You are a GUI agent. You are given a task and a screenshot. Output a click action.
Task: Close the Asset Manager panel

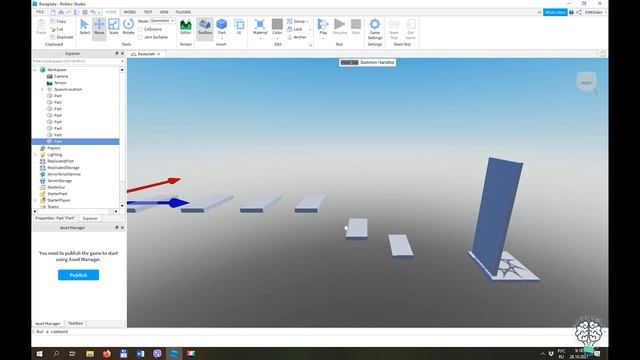pos(122,228)
